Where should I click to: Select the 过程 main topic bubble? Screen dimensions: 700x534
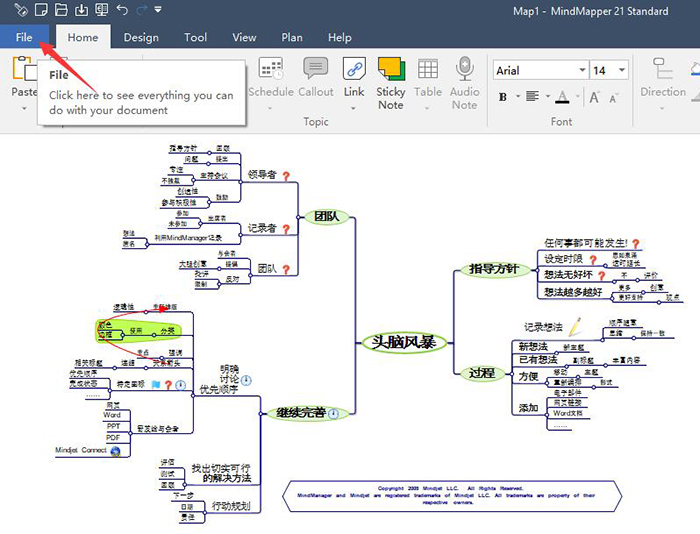click(482, 373)
